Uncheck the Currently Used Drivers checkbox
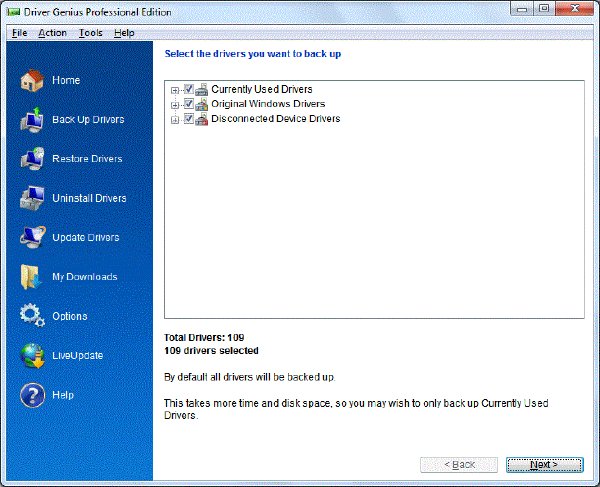The image size is (600, 487). tap(189, 89)
